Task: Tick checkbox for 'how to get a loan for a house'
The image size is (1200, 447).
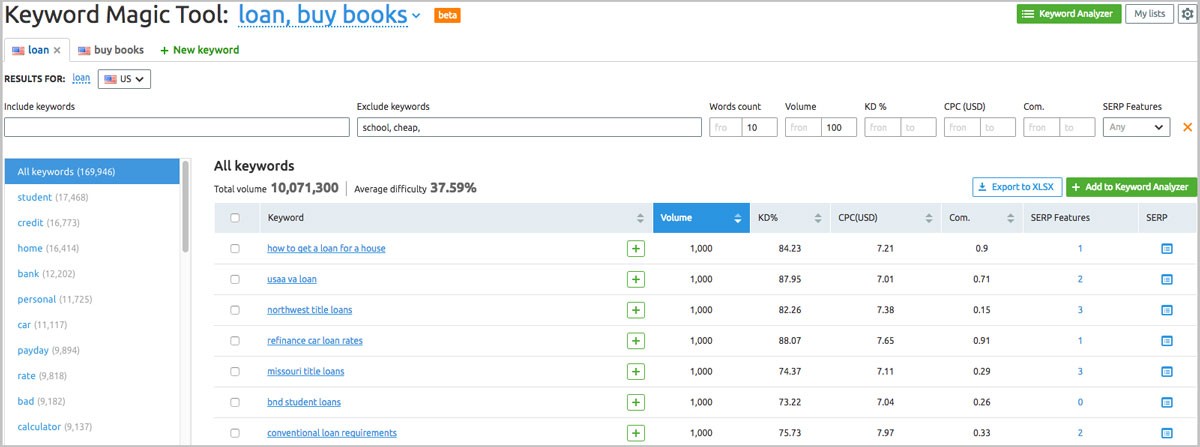Action: point(235,249)
